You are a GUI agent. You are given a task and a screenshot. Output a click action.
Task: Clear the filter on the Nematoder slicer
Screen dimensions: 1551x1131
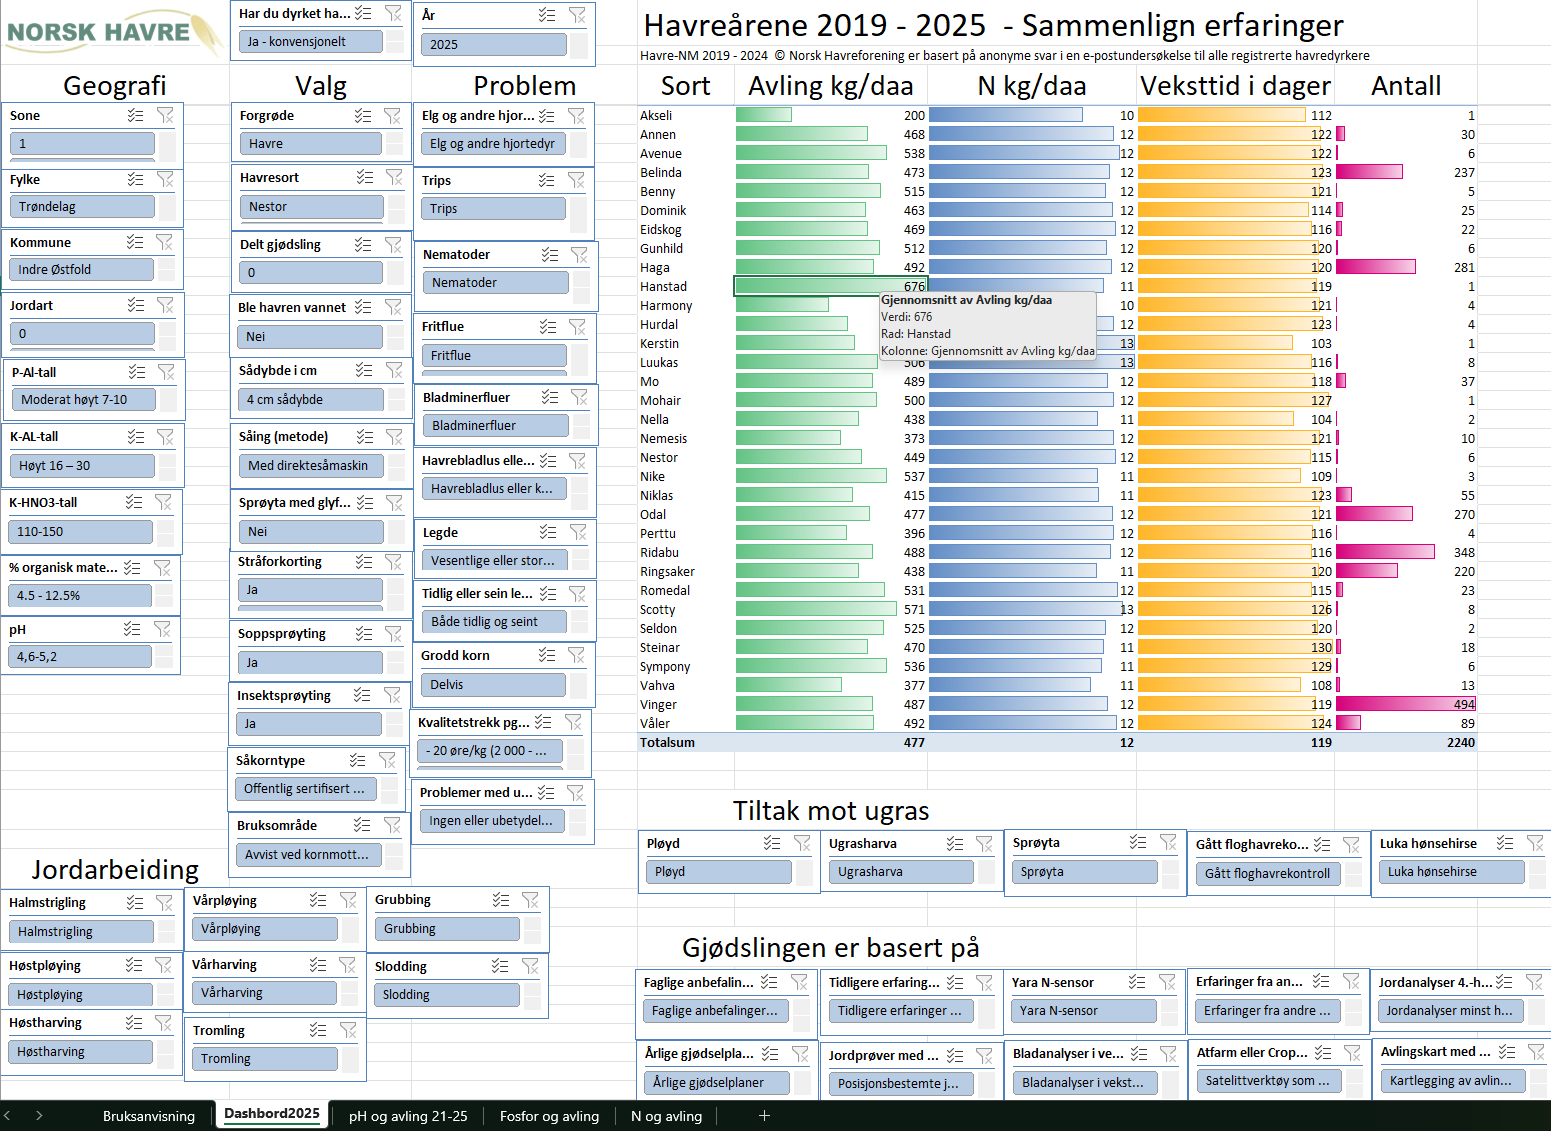pos(579,255)
